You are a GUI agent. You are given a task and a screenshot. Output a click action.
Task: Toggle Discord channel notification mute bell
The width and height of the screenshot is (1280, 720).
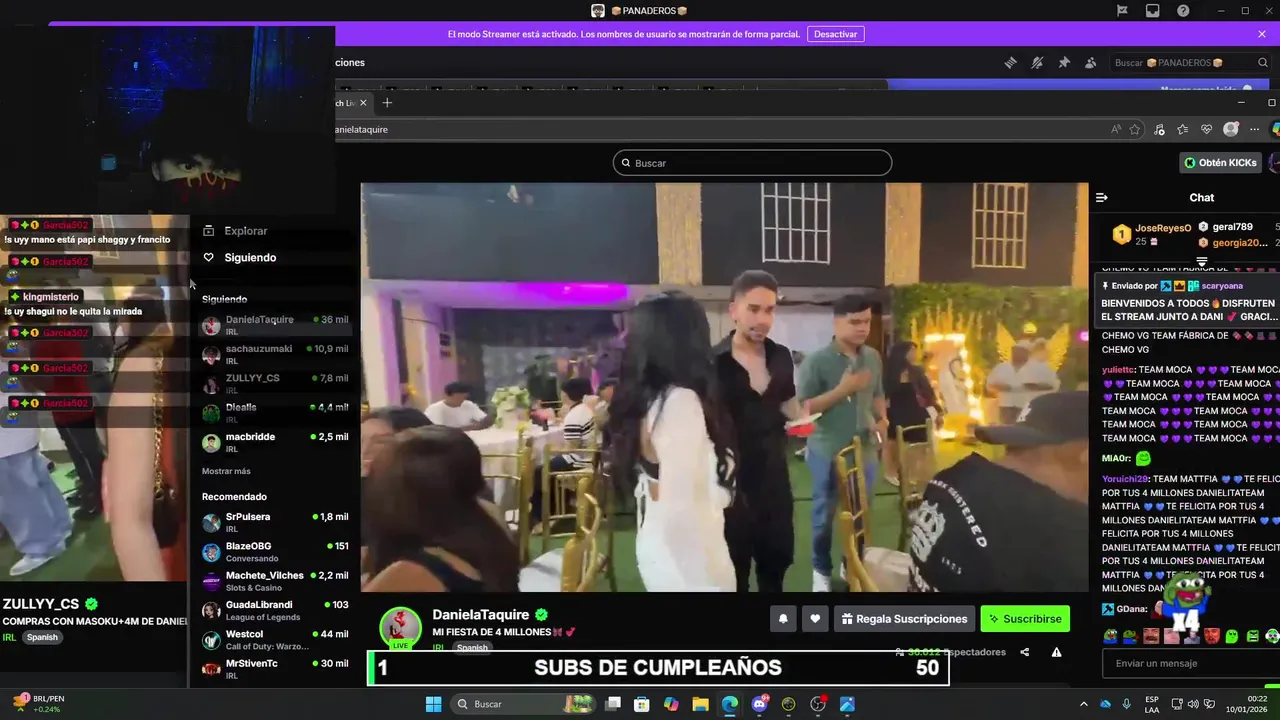pos(1037,62)
